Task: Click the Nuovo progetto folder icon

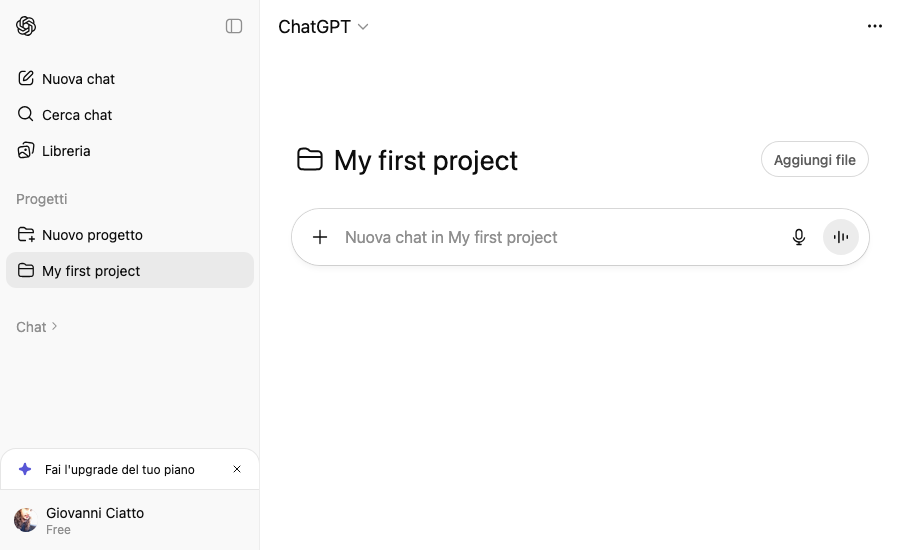Action: pos(26,235)
